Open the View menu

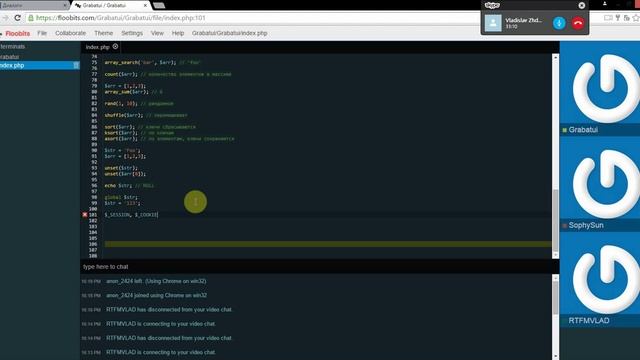click(x=157, y=33)
